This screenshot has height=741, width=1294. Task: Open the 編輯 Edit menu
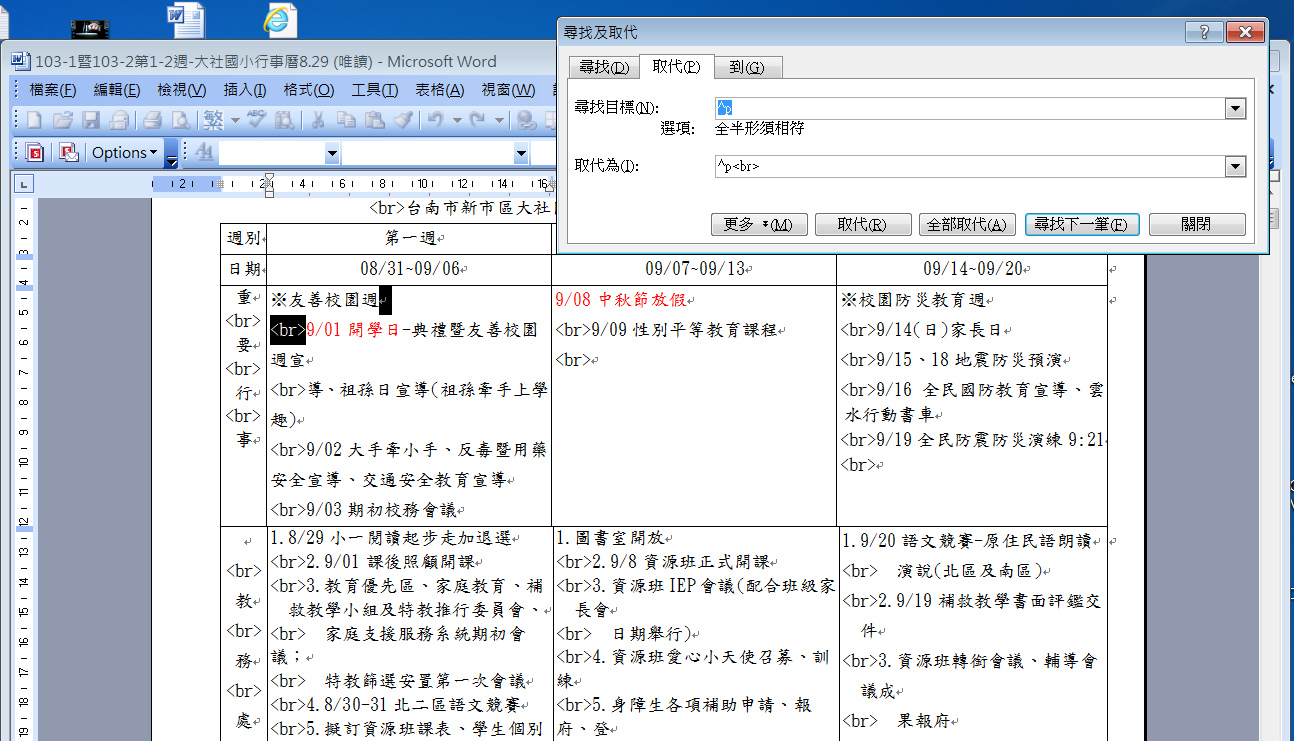click(117, 90)
